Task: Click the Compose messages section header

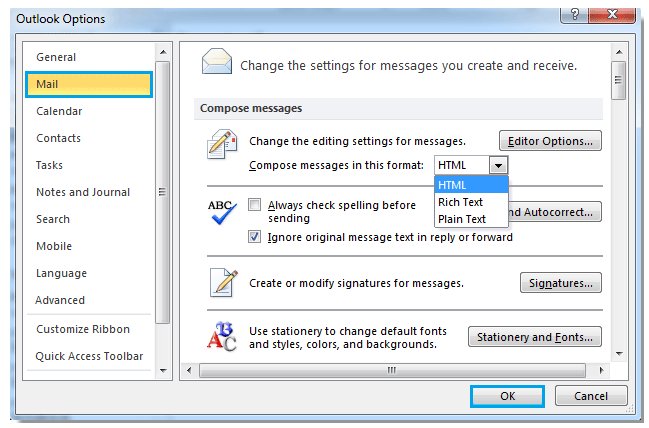Action: click(398, 108)
